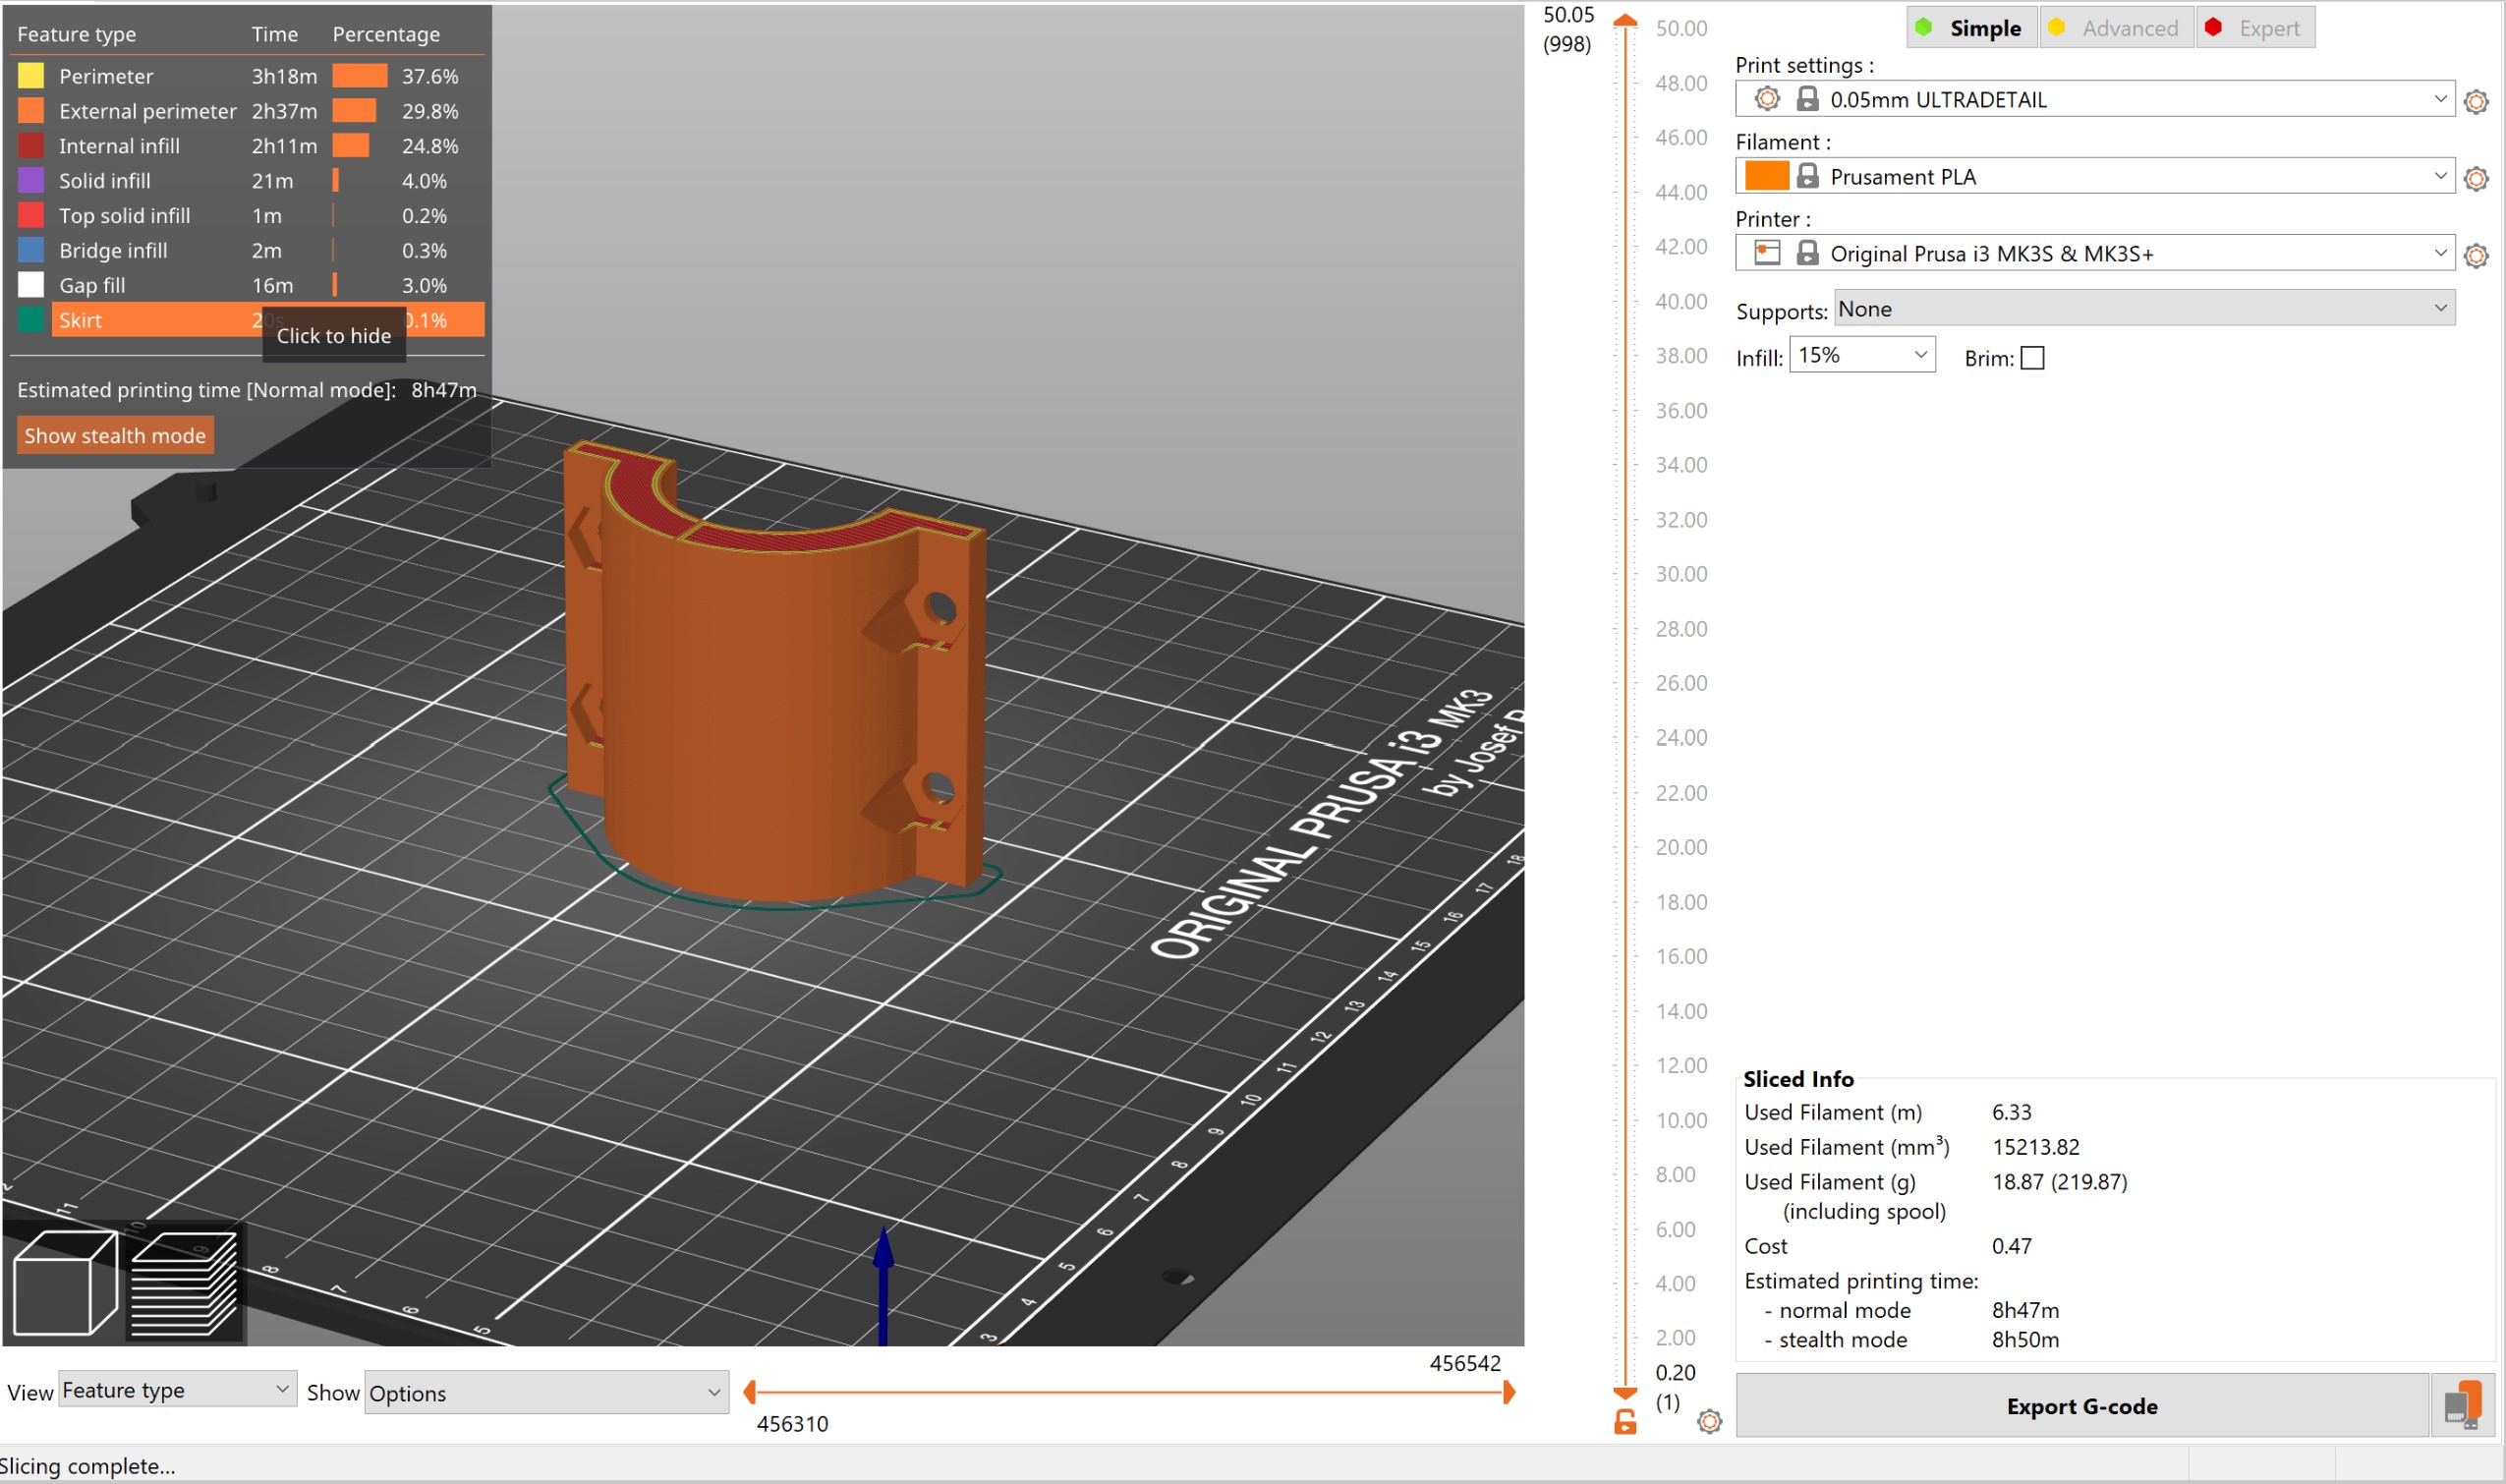Click Used Filament (m) value 6.33

coord(2011,1112)
